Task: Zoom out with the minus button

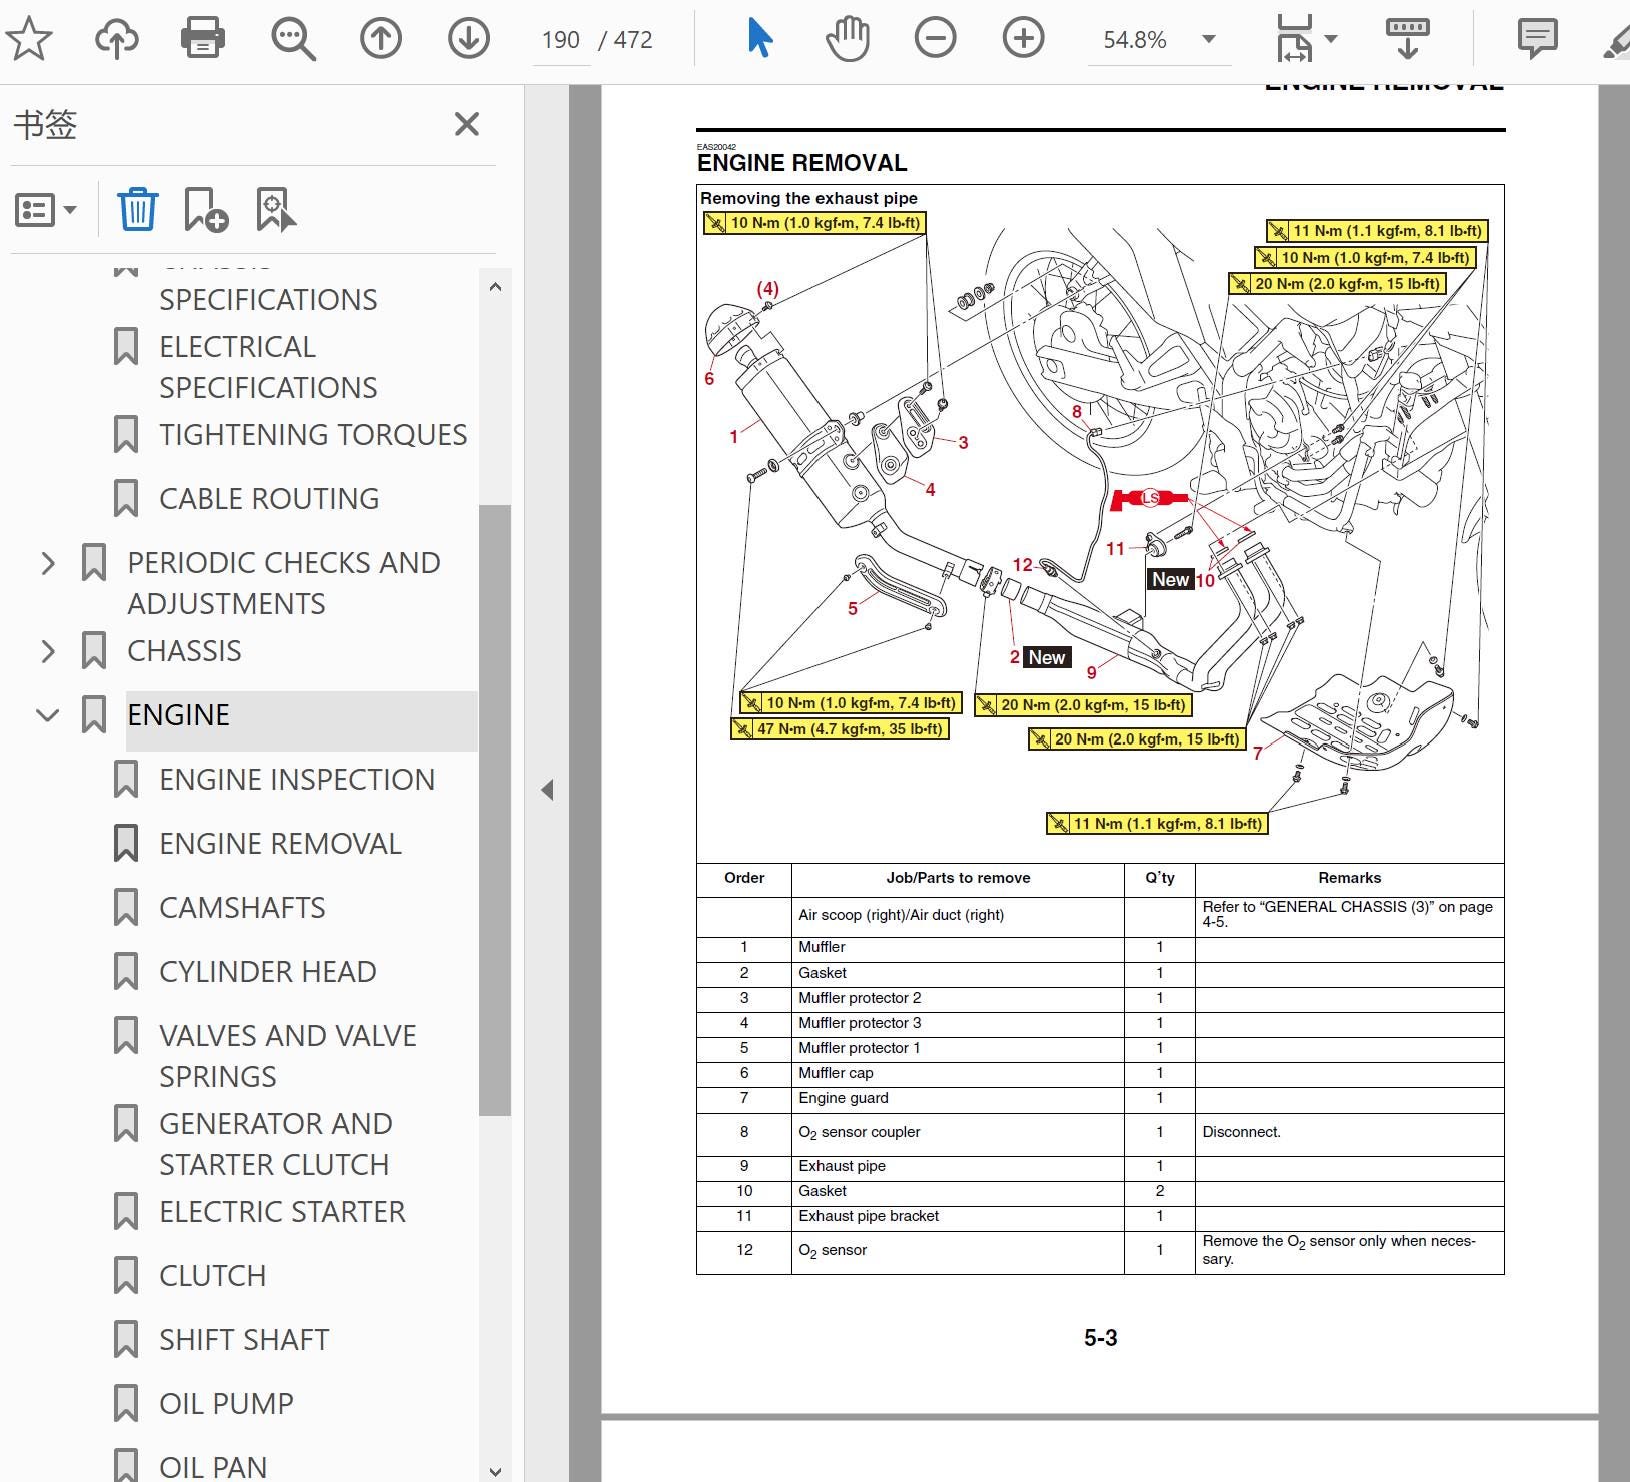Action: [x=935, y=39]
